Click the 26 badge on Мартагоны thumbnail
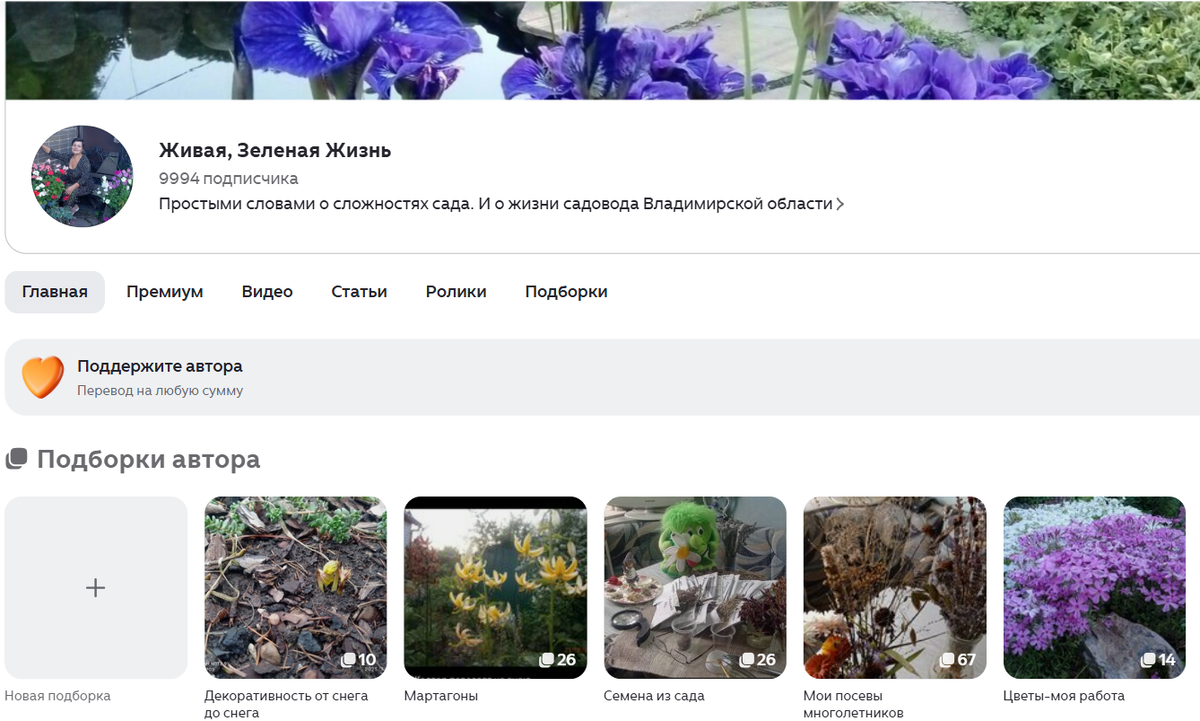 tap(558, 660)
